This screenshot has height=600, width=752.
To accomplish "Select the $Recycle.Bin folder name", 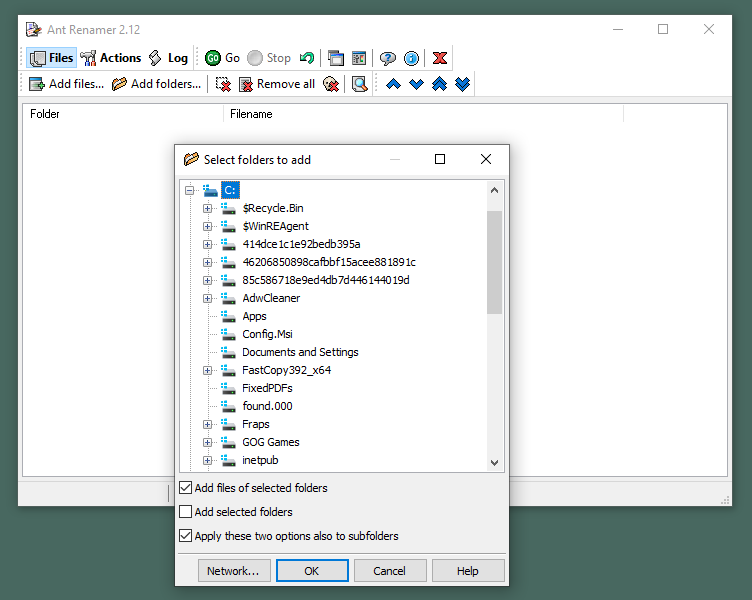I will pyautogui.click(x=273, y=208).
